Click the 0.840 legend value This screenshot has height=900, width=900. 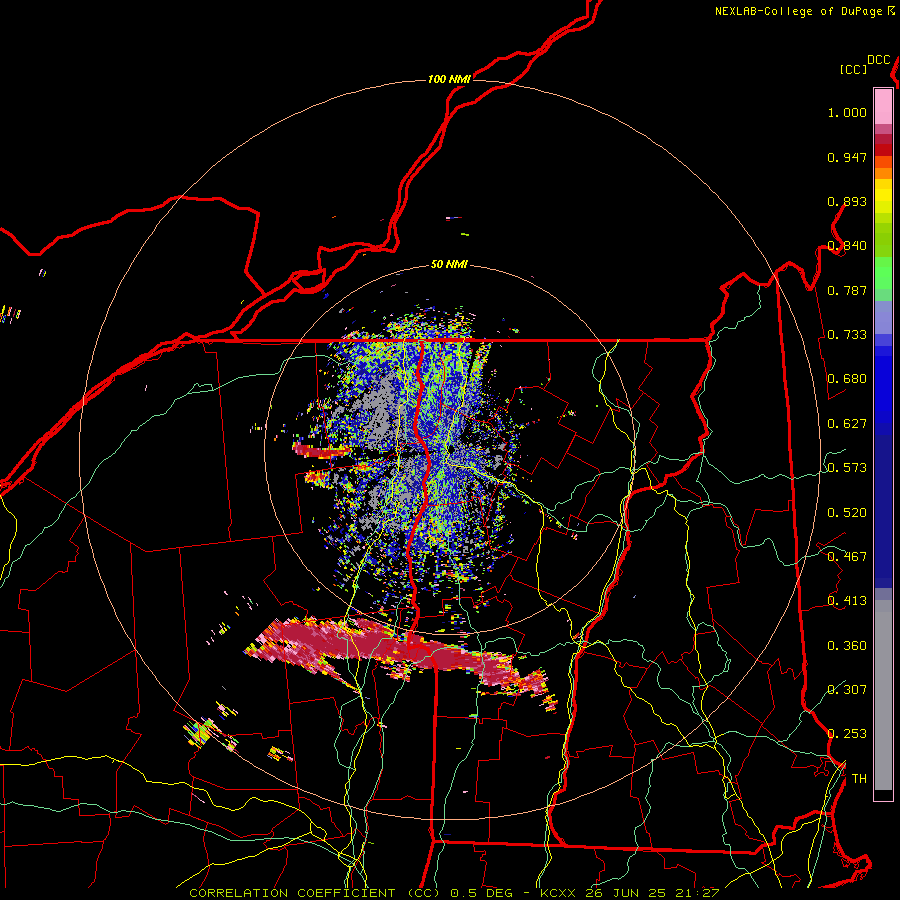coord(847,246)
